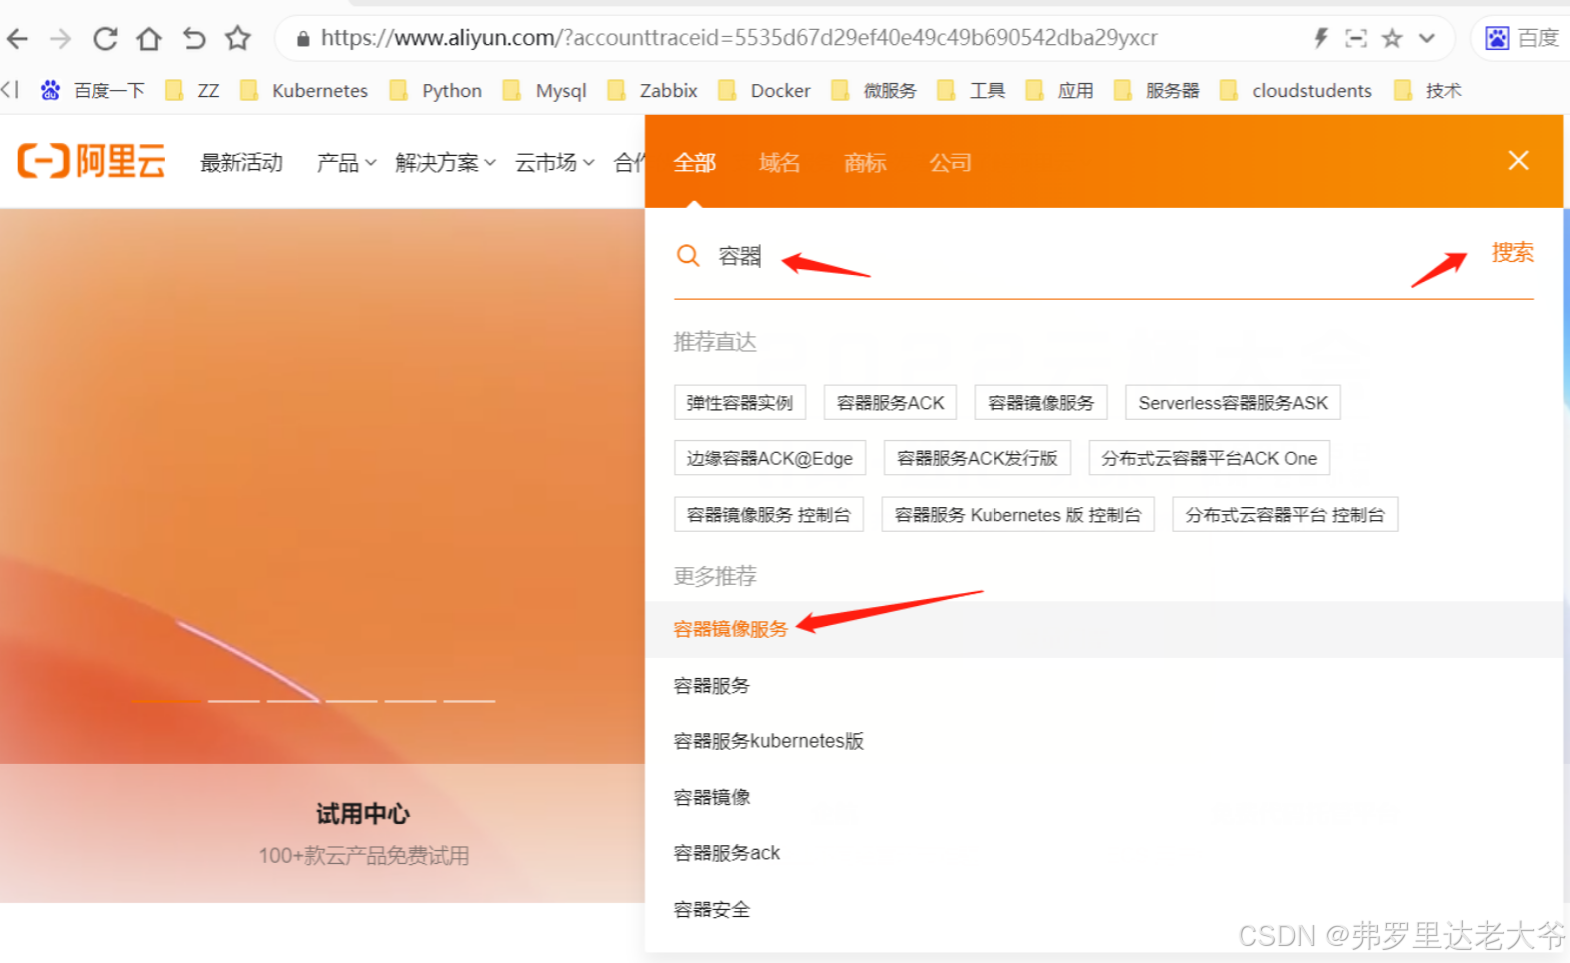
Task: Select suggestion 容器服务kubernetes版
Action: (x=768, y=741)
